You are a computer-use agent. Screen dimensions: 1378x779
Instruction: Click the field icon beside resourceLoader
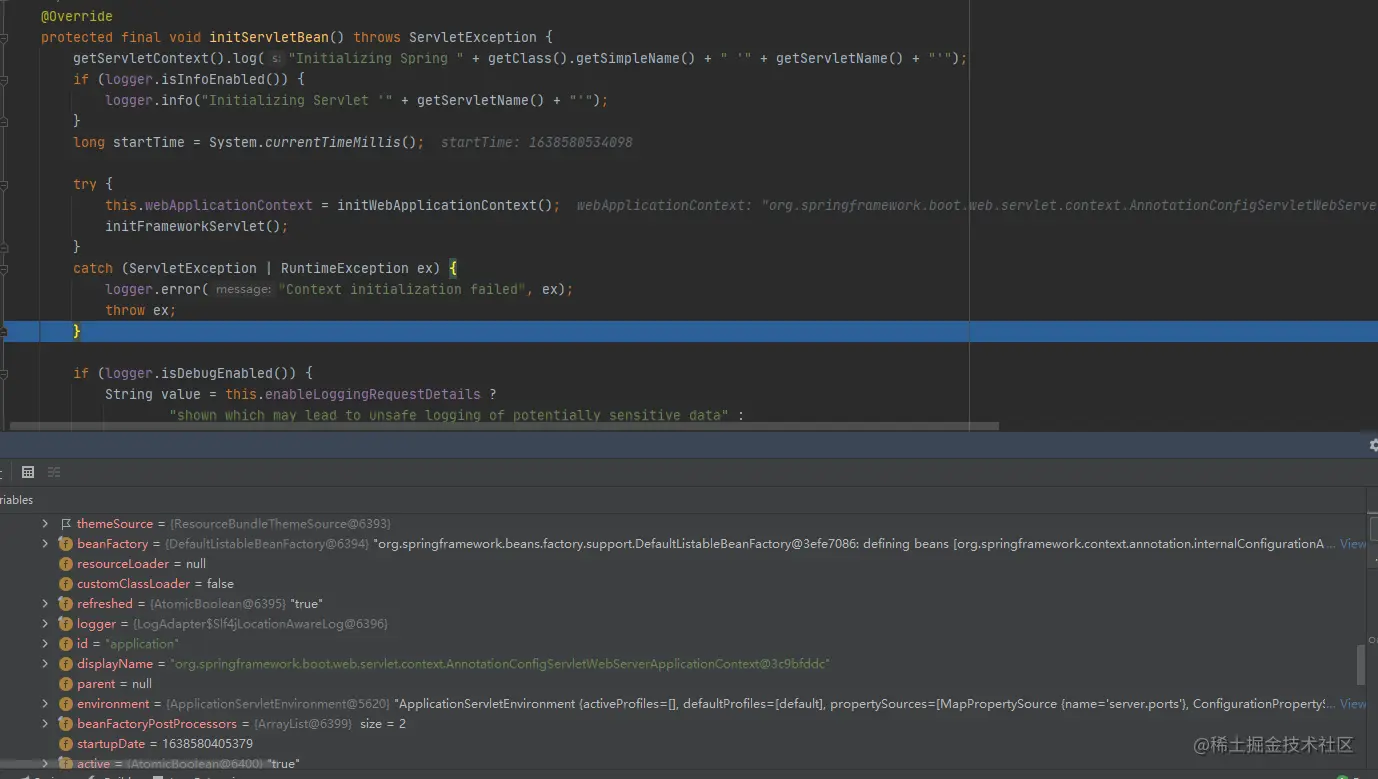[x=66, y=564]
